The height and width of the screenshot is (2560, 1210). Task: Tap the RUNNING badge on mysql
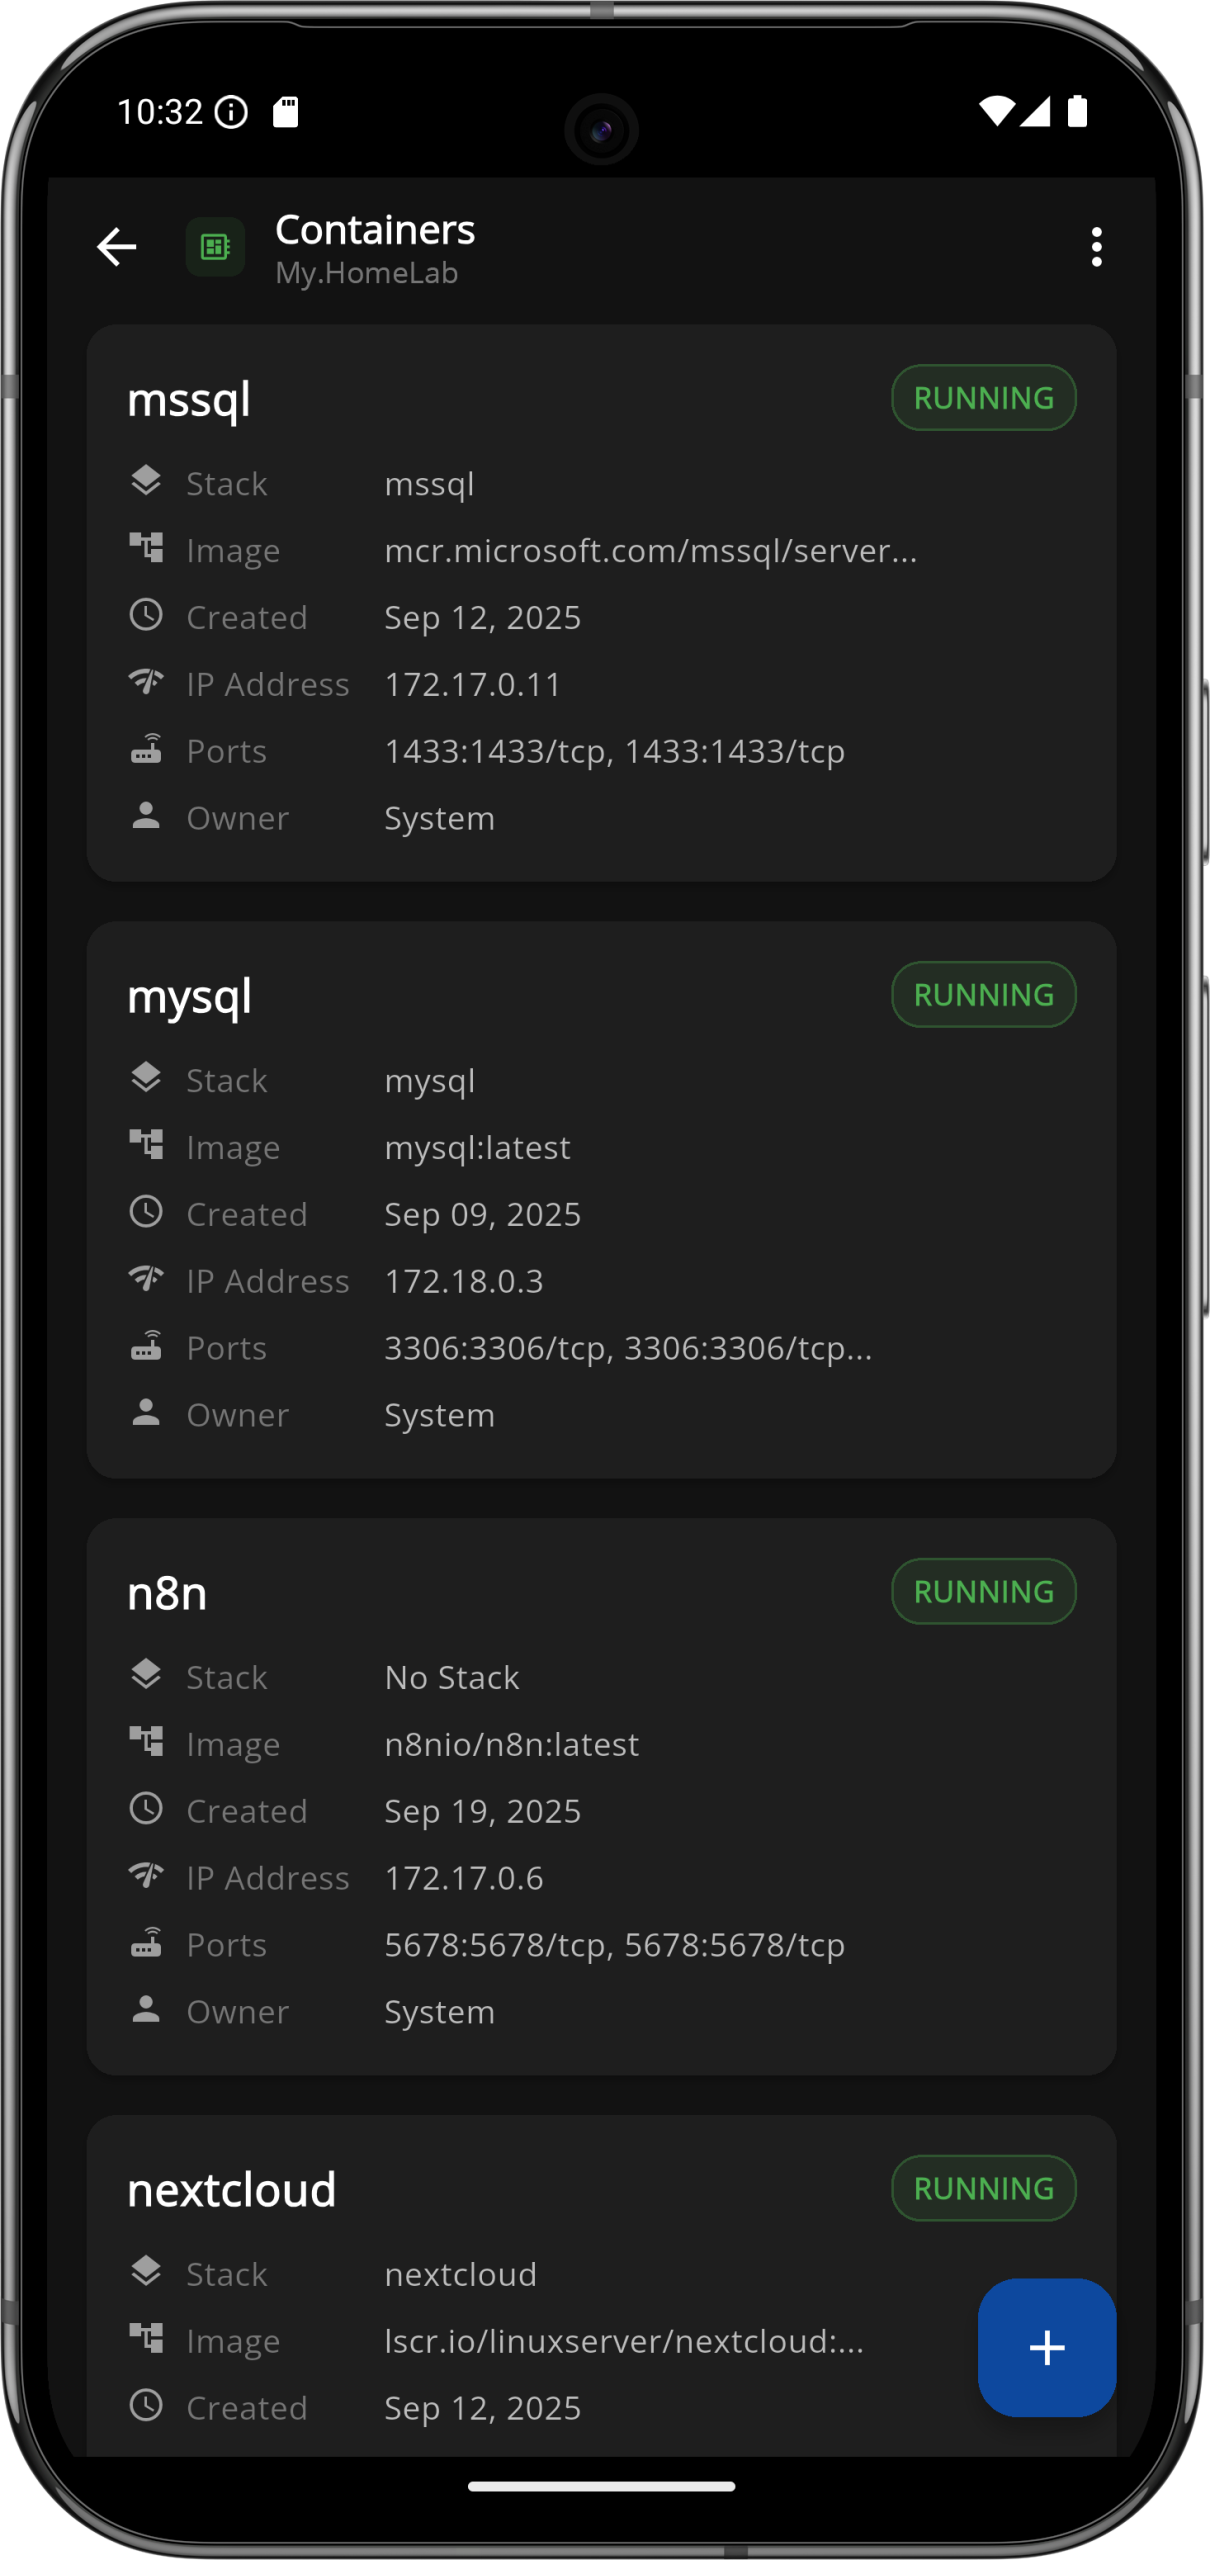[x=983, y=995]
